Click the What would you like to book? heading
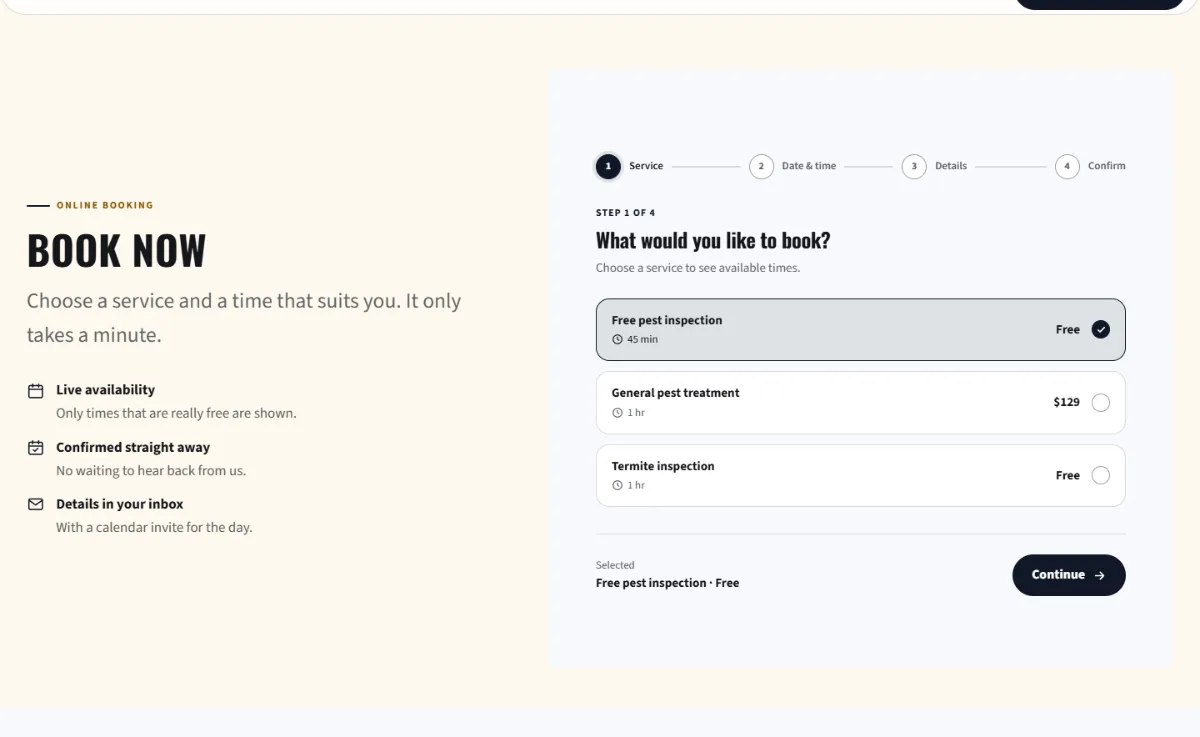 (x=713, y=241)
